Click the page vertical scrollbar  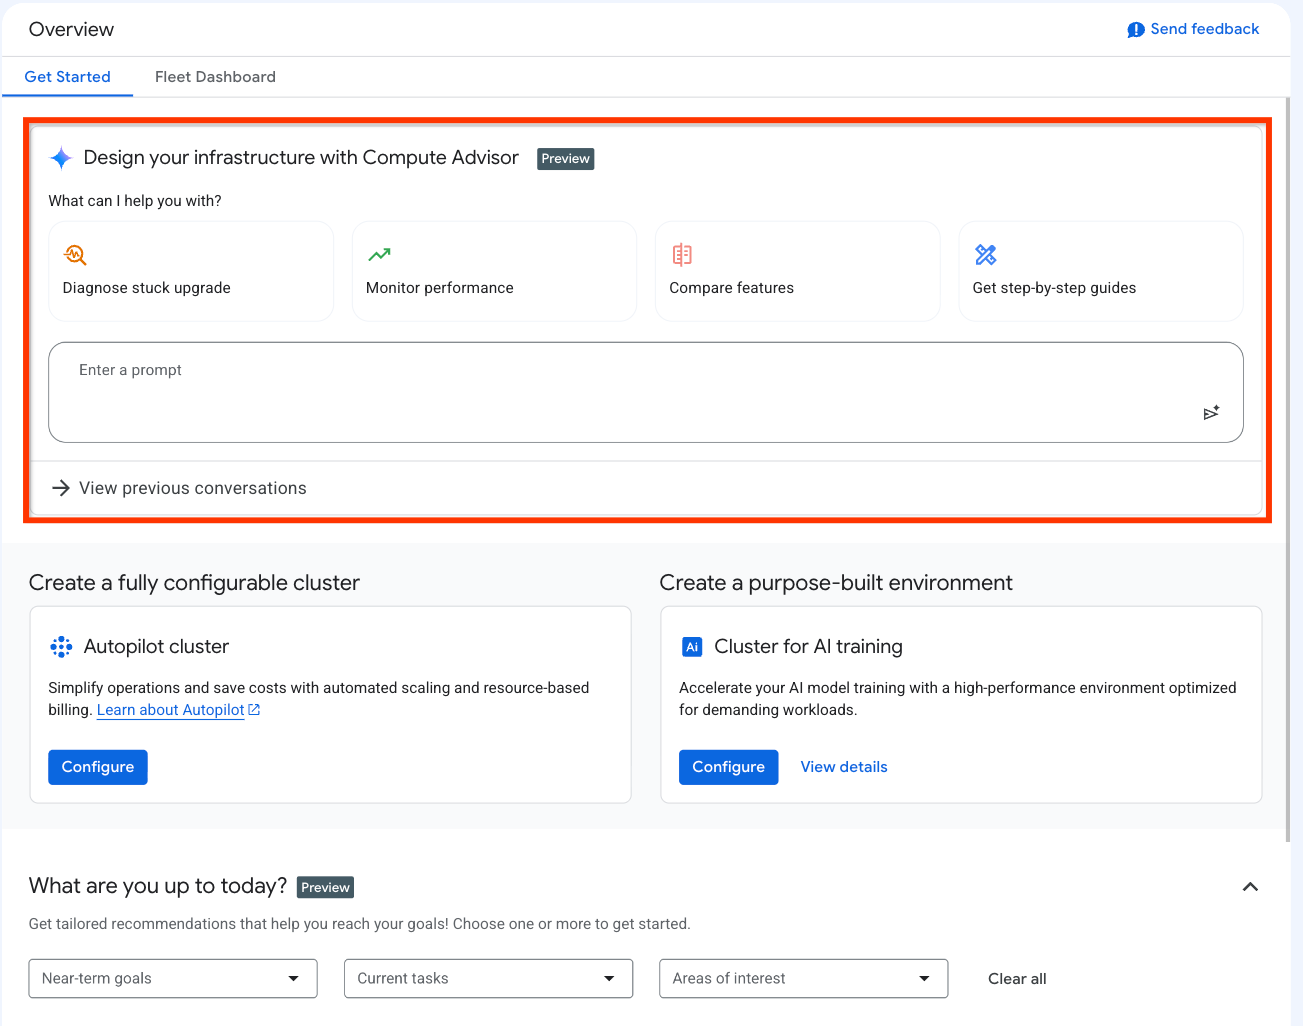click(1288, 470)
